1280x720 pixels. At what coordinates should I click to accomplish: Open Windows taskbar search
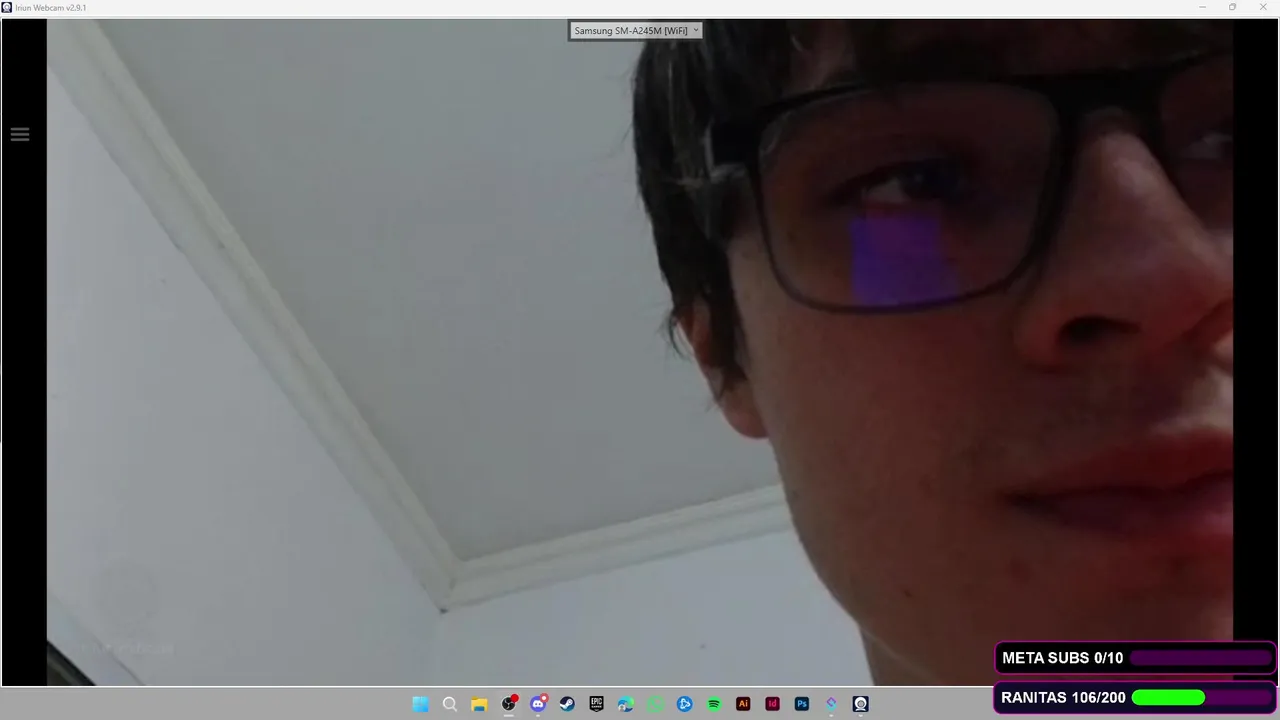pos(450,704)
